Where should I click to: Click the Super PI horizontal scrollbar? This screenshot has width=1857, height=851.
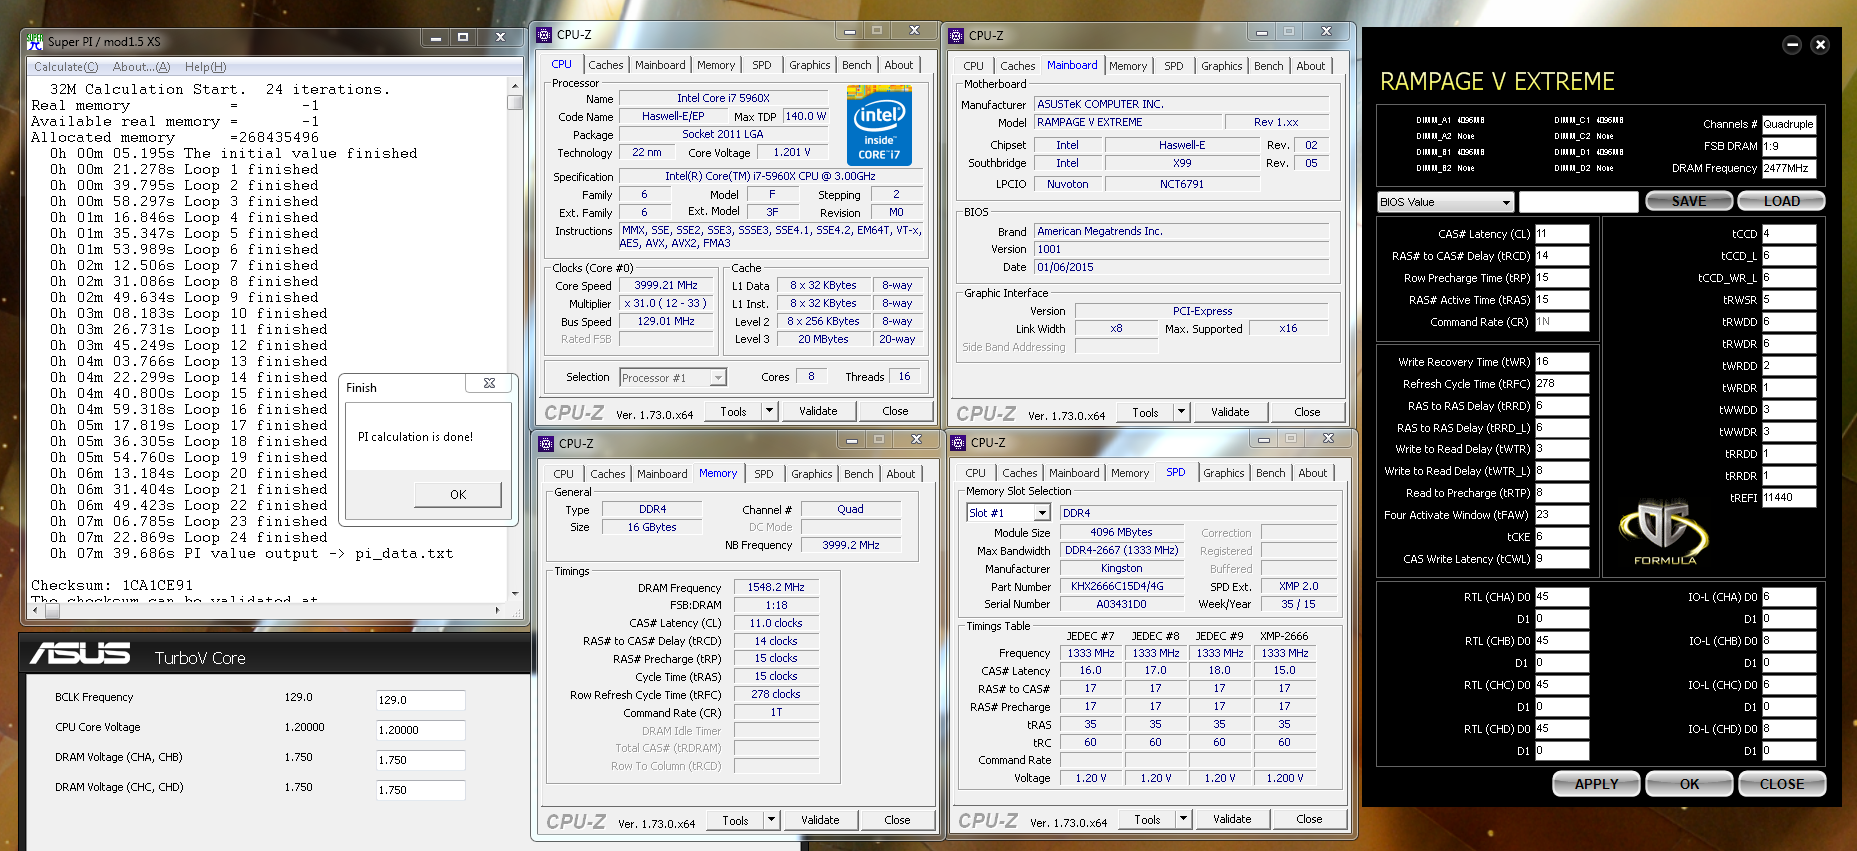coord(268,609)
